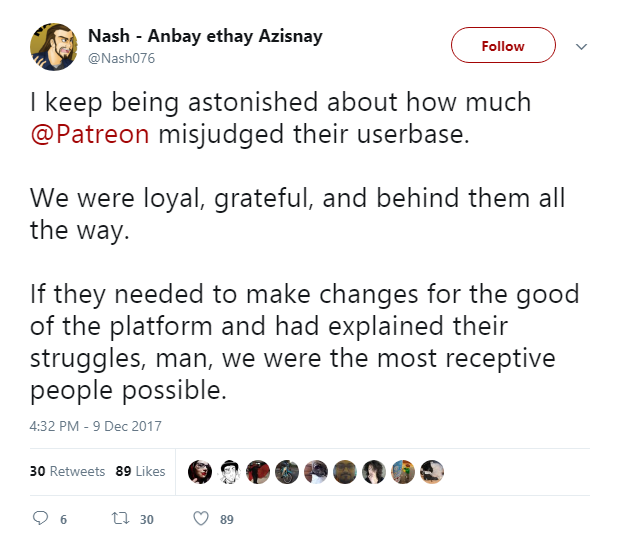Open the @Patreon mention link
This screenshot has width=630, height=541.
tap(90, 134)
